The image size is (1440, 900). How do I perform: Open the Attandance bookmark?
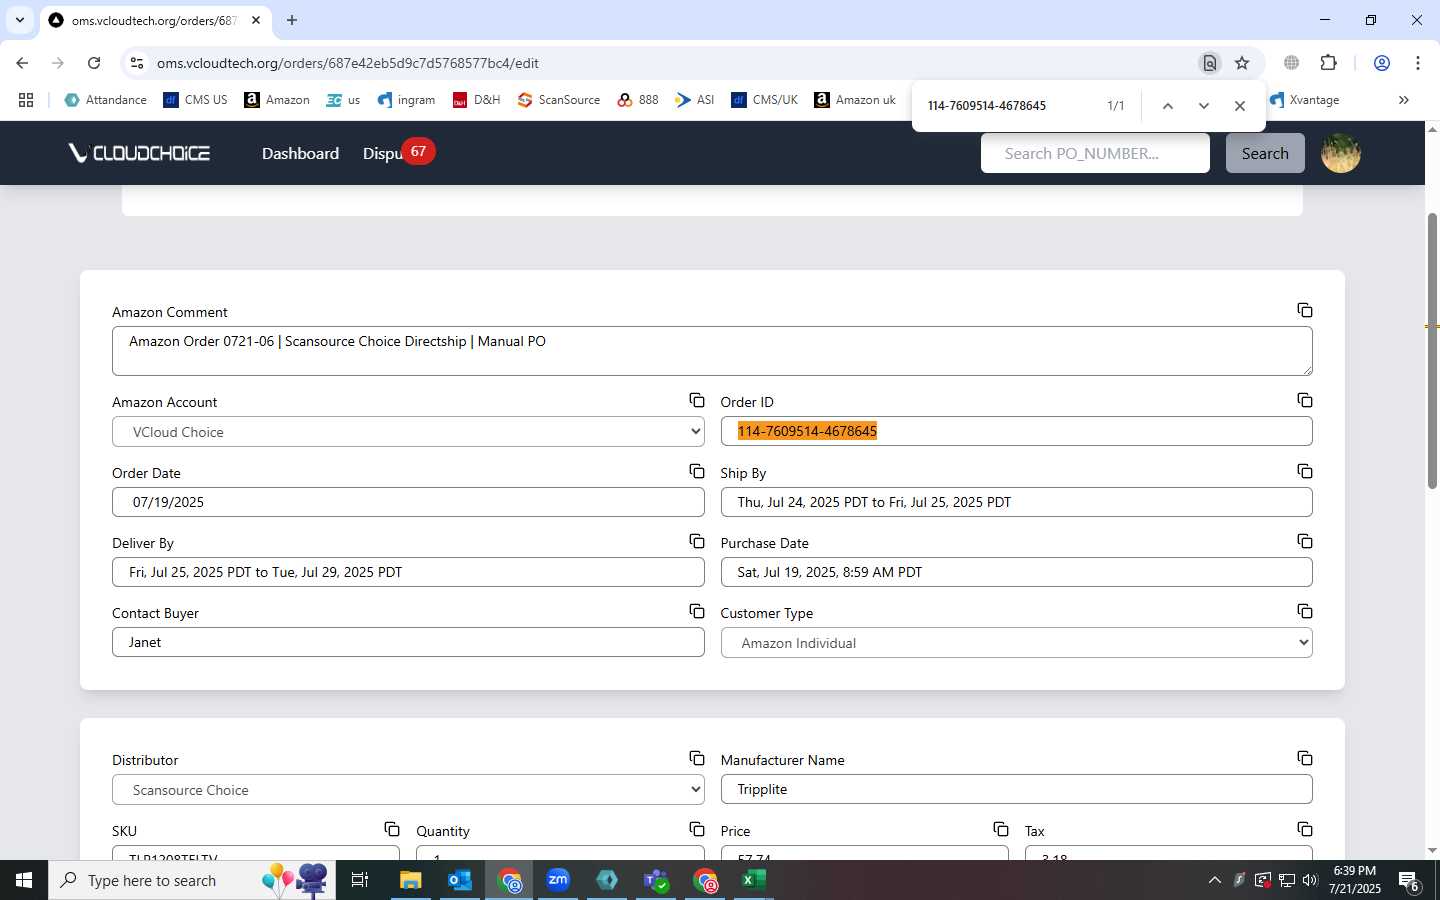105,100
